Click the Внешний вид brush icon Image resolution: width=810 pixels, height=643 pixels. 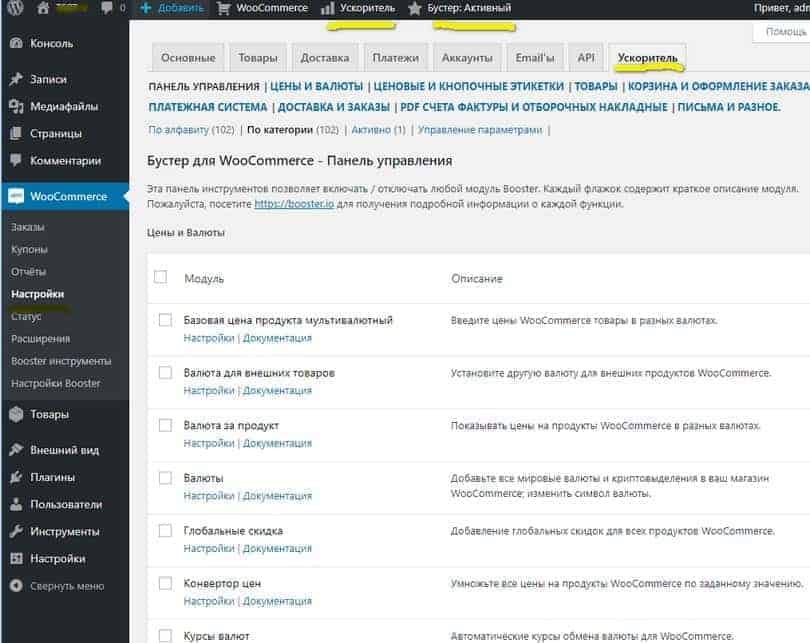point(17,450)
